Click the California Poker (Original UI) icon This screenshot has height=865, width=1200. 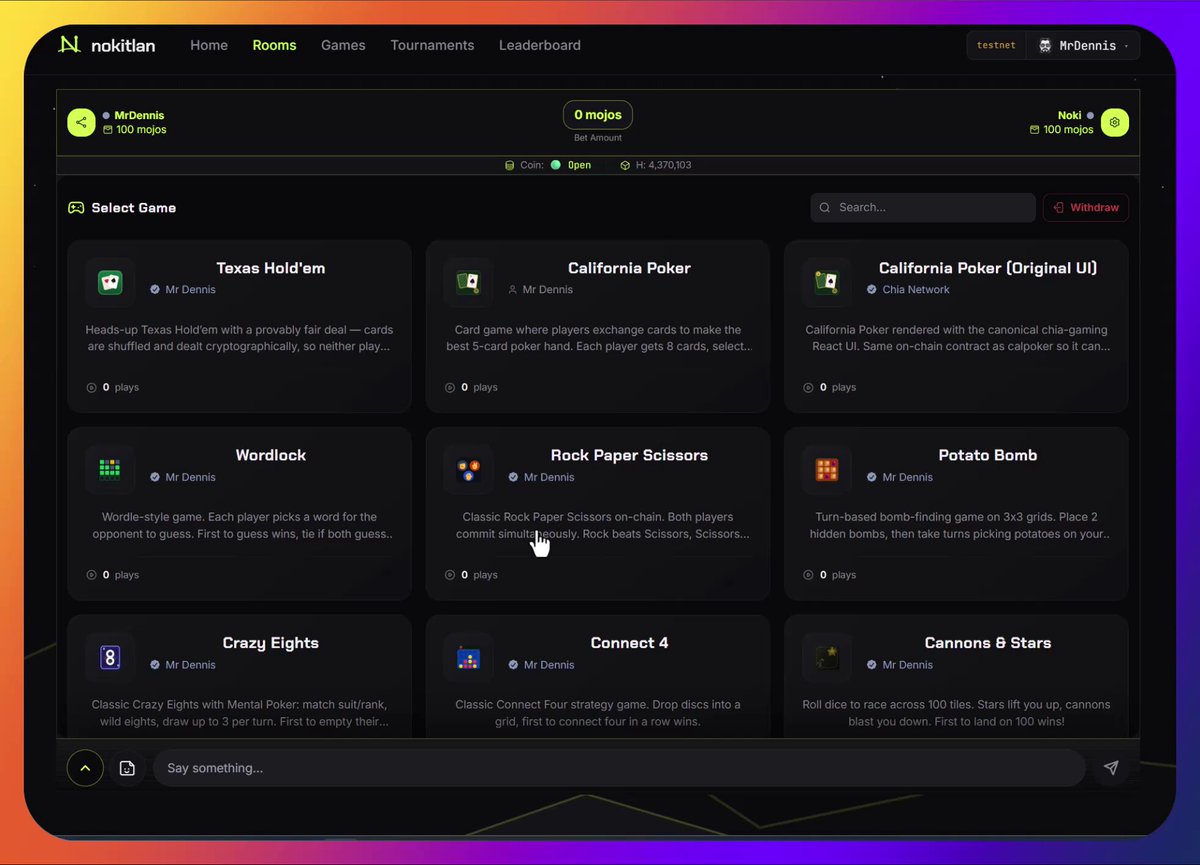pos(827,283)
